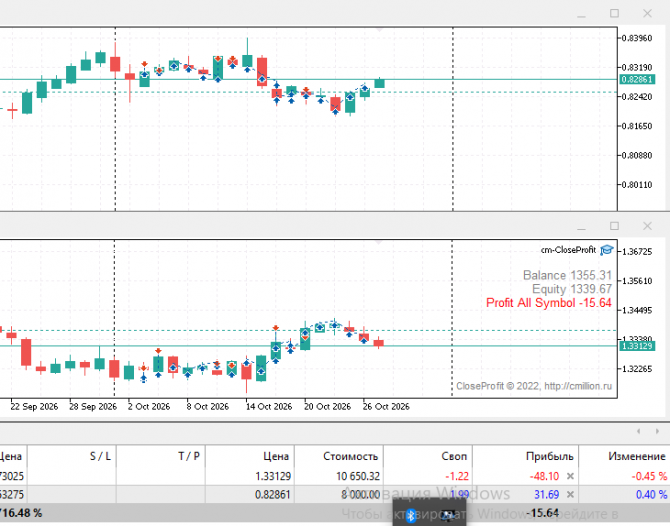Sort by the Своп column header
The width and height of the screenshot is (670, 526).
click(428, 456)
